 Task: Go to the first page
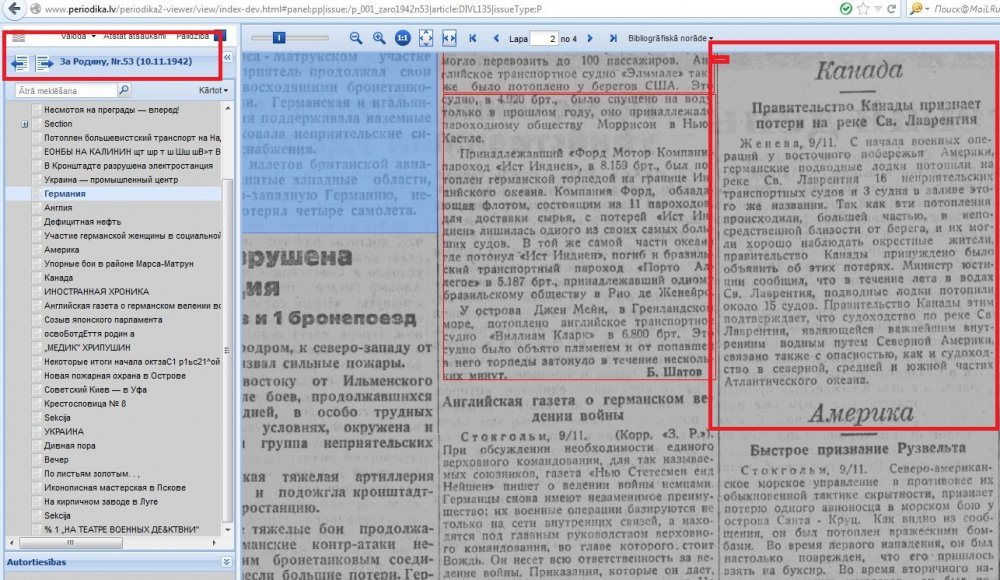(x=473, y=38)
